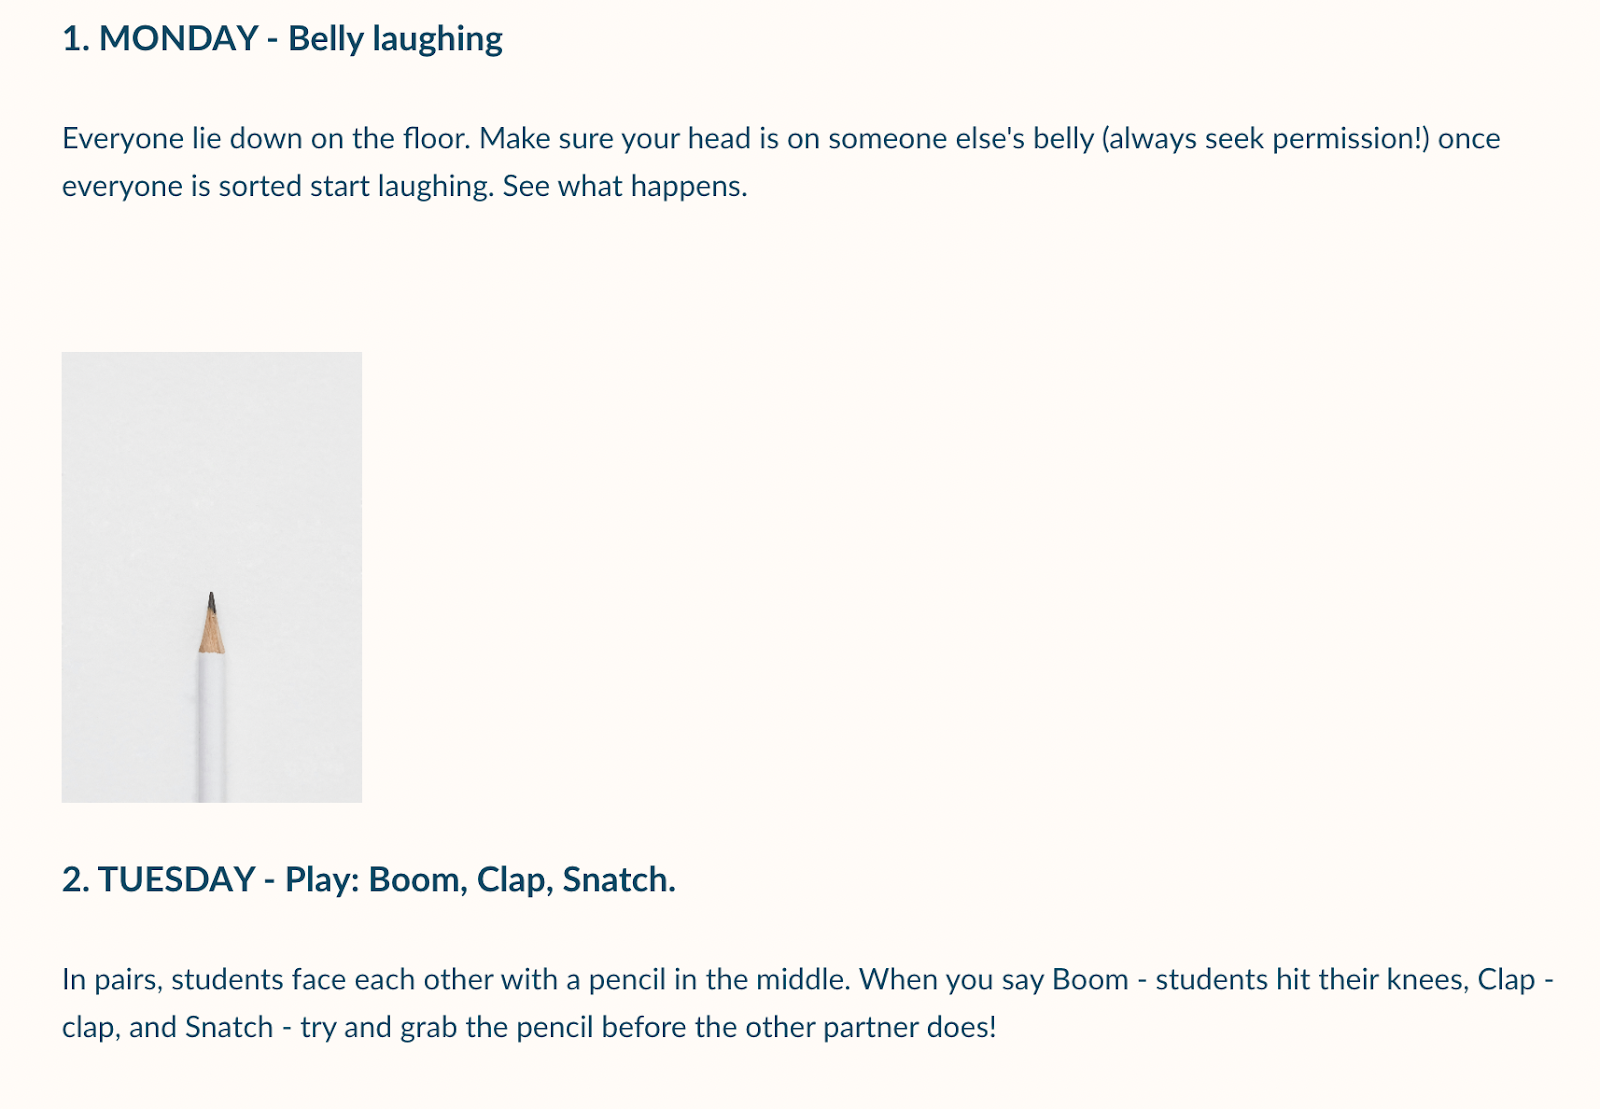Click the white pencil body in the photo
Viewport: 1600px width, 1109px height.
pyautogui.click(x=211, y=727)
